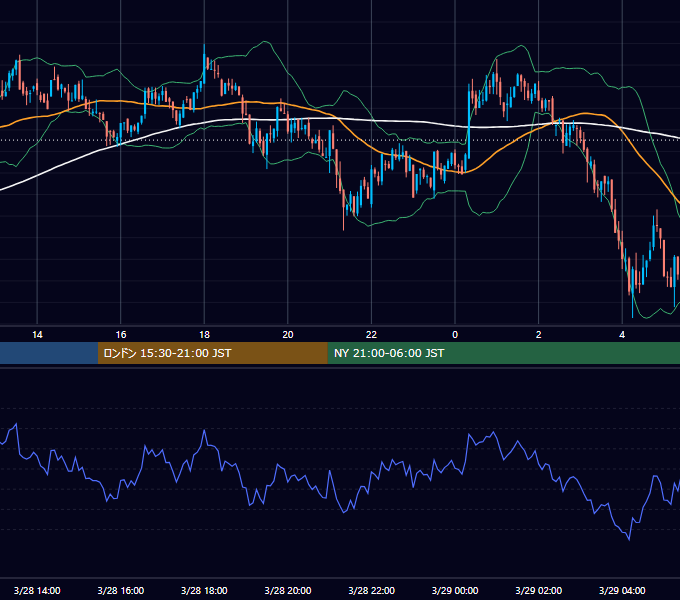This screenshot has width=680, height=600.
Task: Click the 16 hour label on price chart axis
Action: coord(121,335)
